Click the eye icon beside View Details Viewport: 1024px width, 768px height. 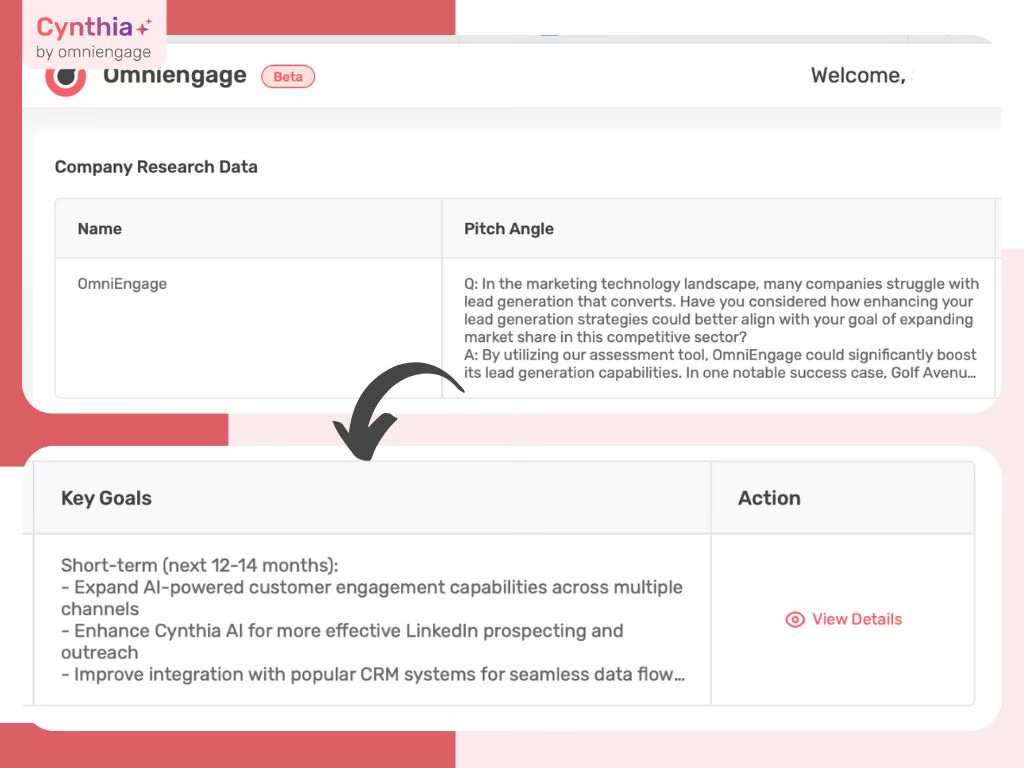point(795,620)
